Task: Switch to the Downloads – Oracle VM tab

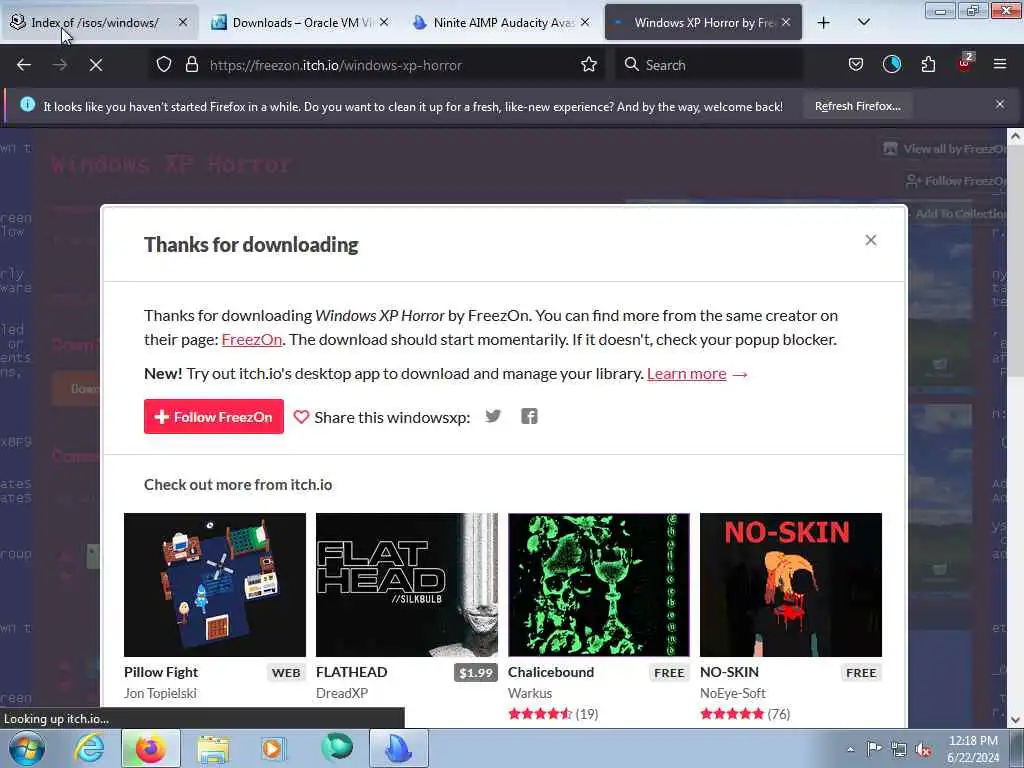Action: (x=300, y=23)
